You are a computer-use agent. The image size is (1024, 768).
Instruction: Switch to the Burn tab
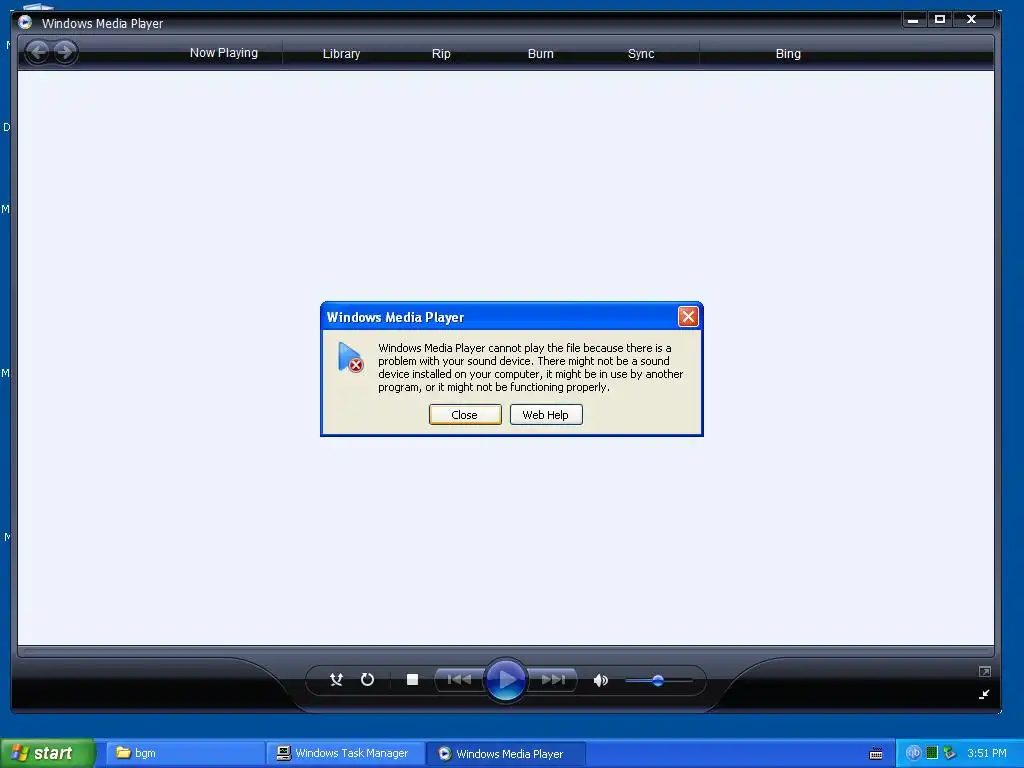(x=540, y=54)
